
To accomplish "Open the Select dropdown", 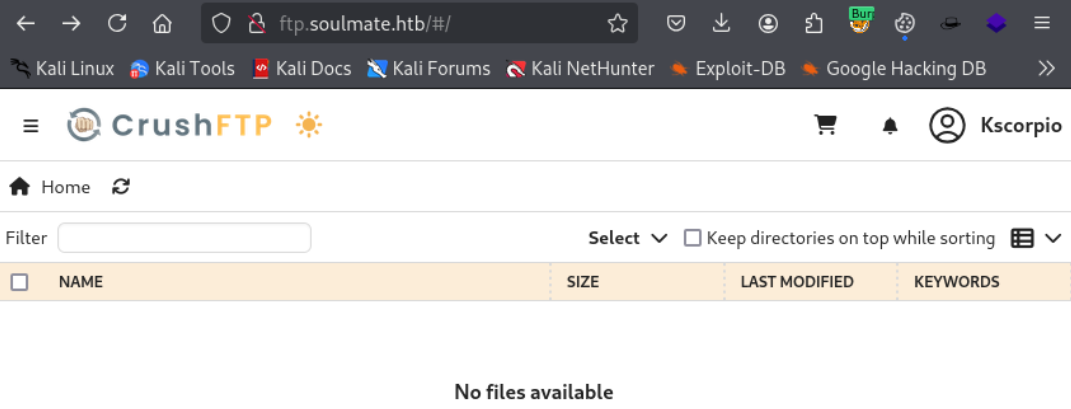I will tap(628, 238).
